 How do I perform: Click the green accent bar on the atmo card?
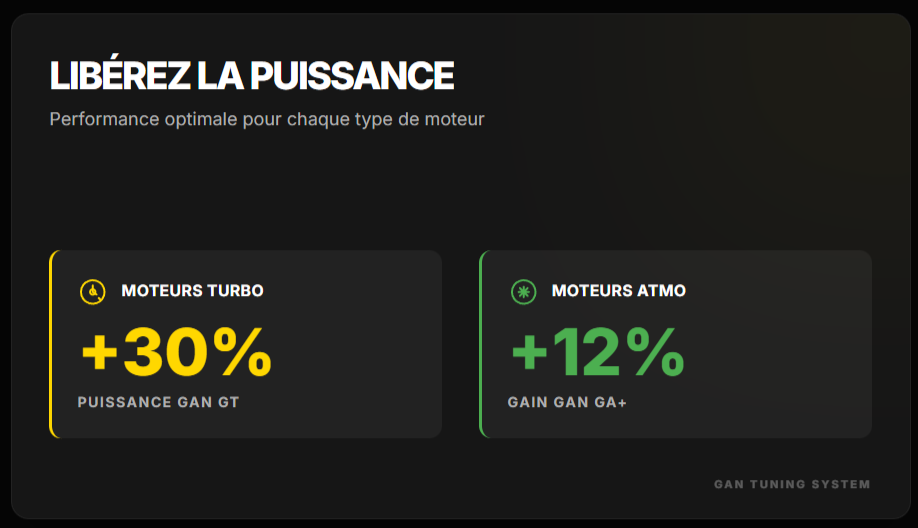click(x=481, y=344)
